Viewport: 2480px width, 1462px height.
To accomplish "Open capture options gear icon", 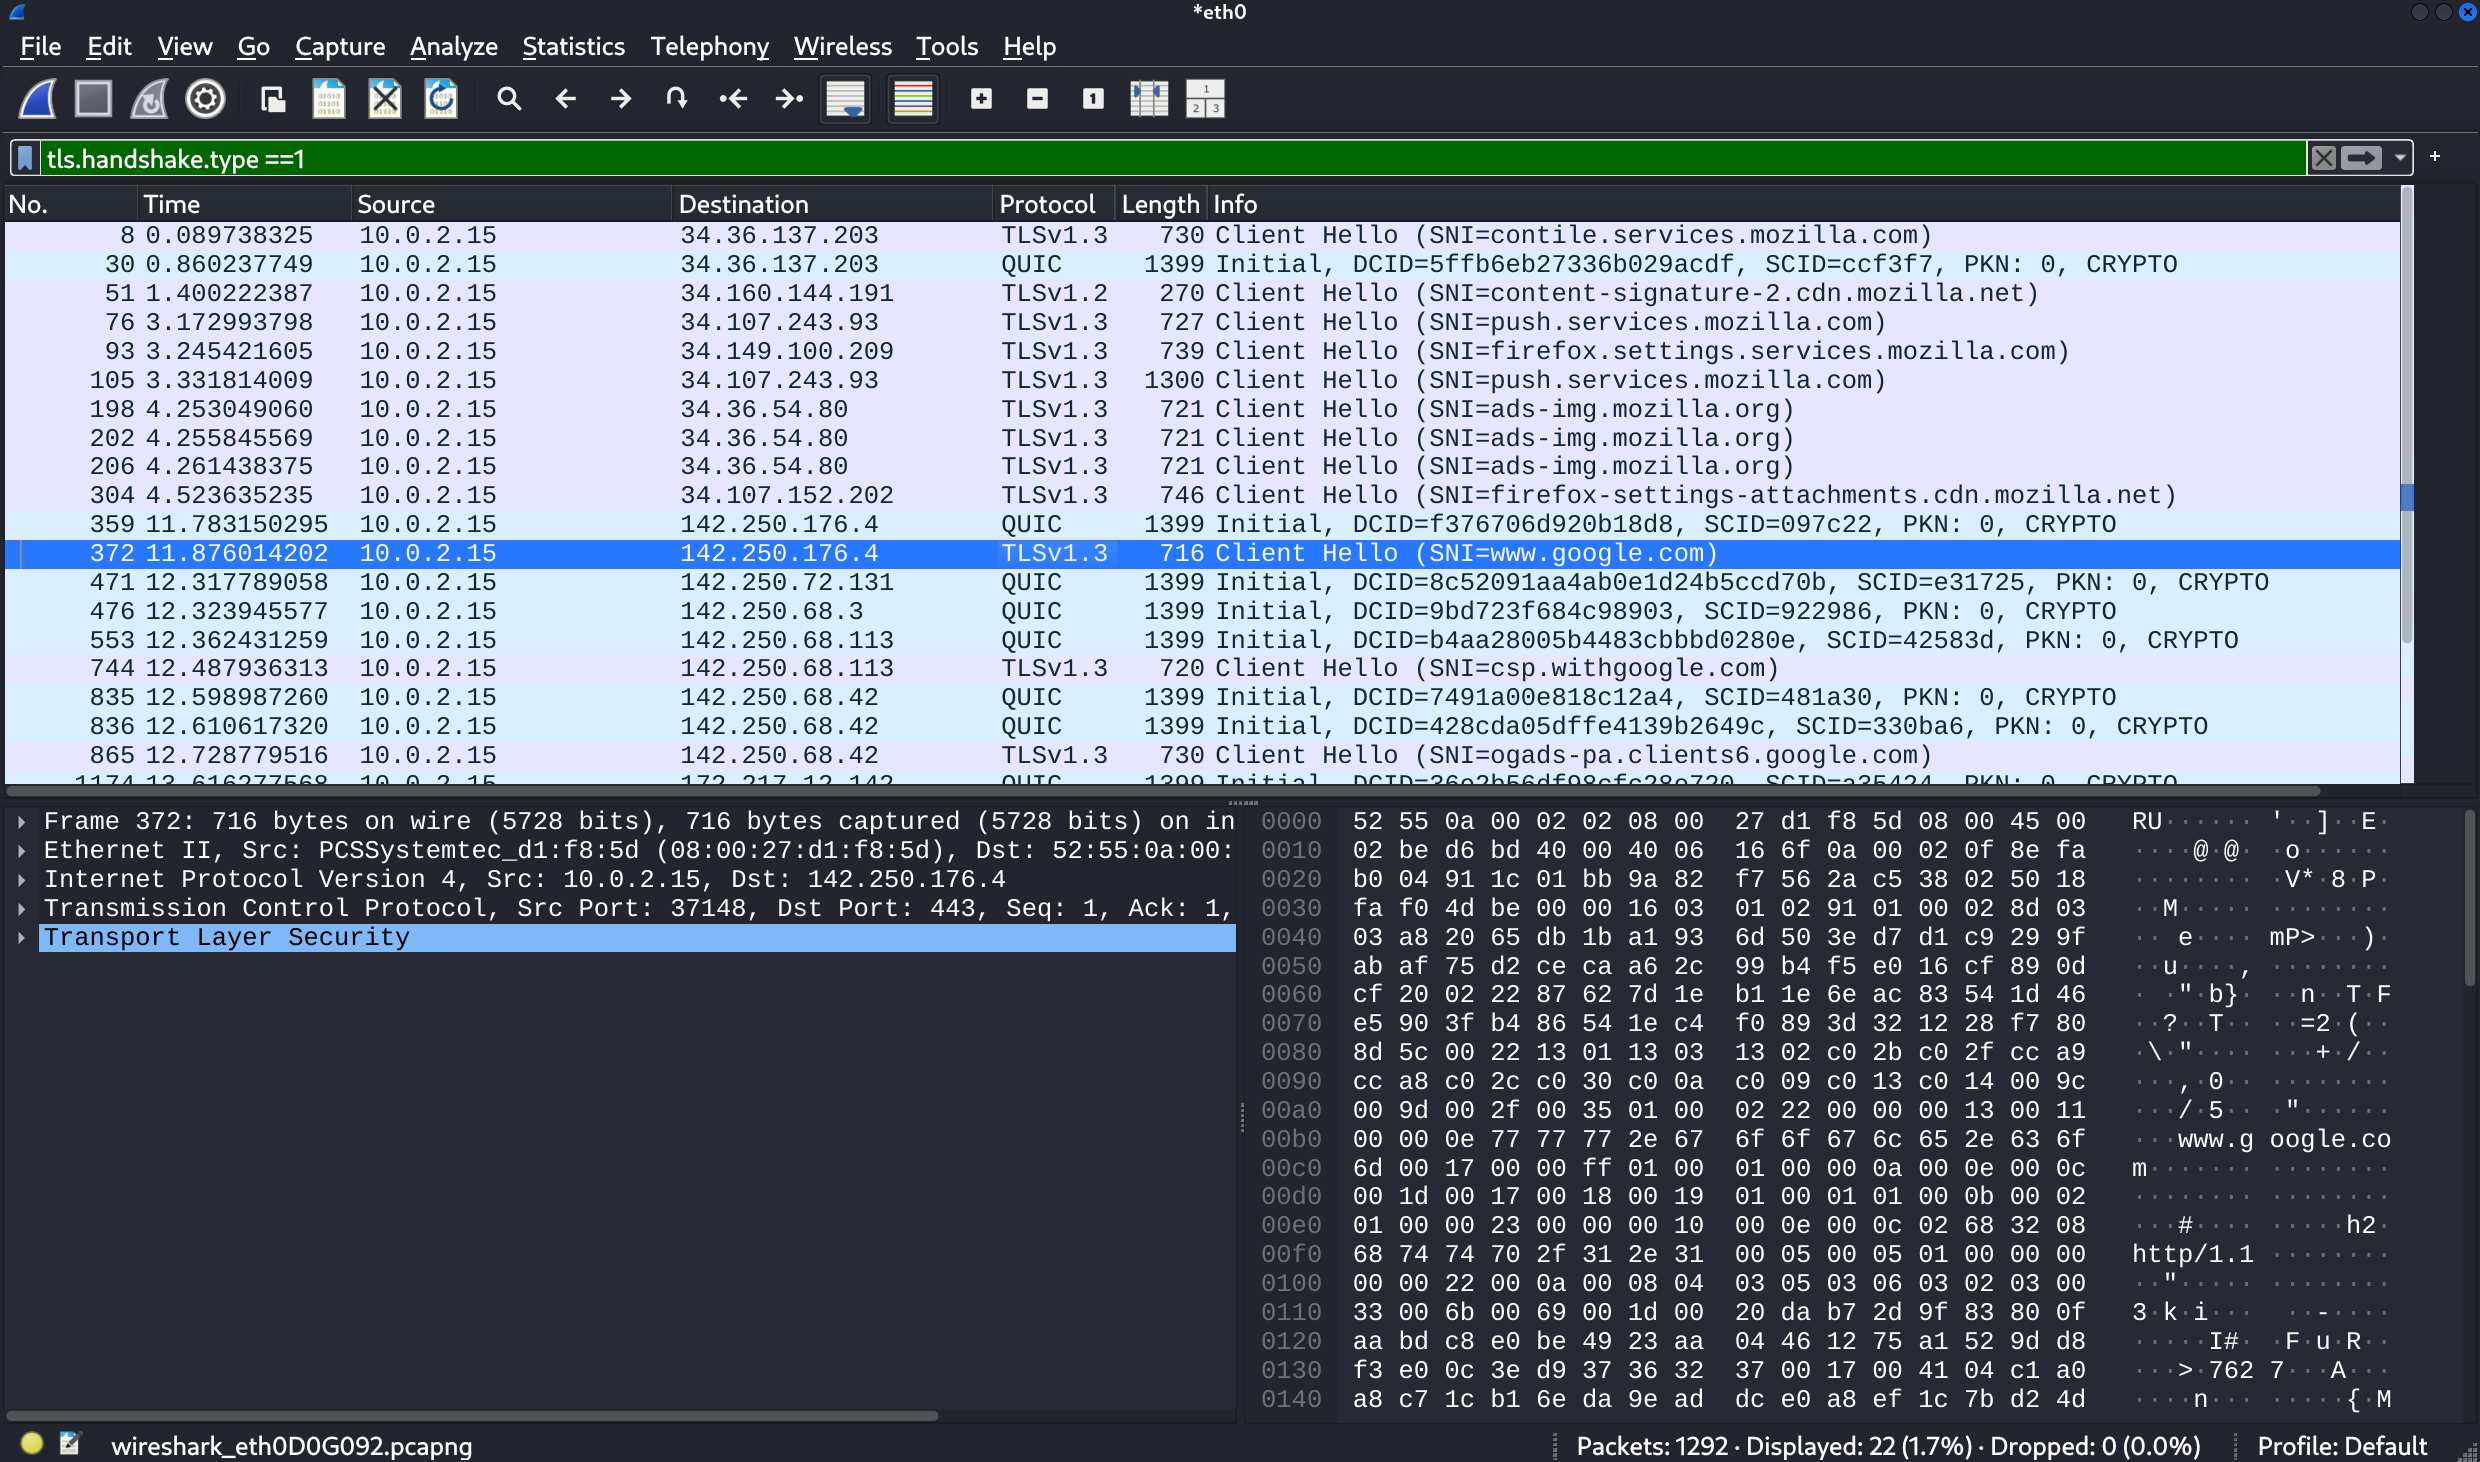I will click(206, 99).
